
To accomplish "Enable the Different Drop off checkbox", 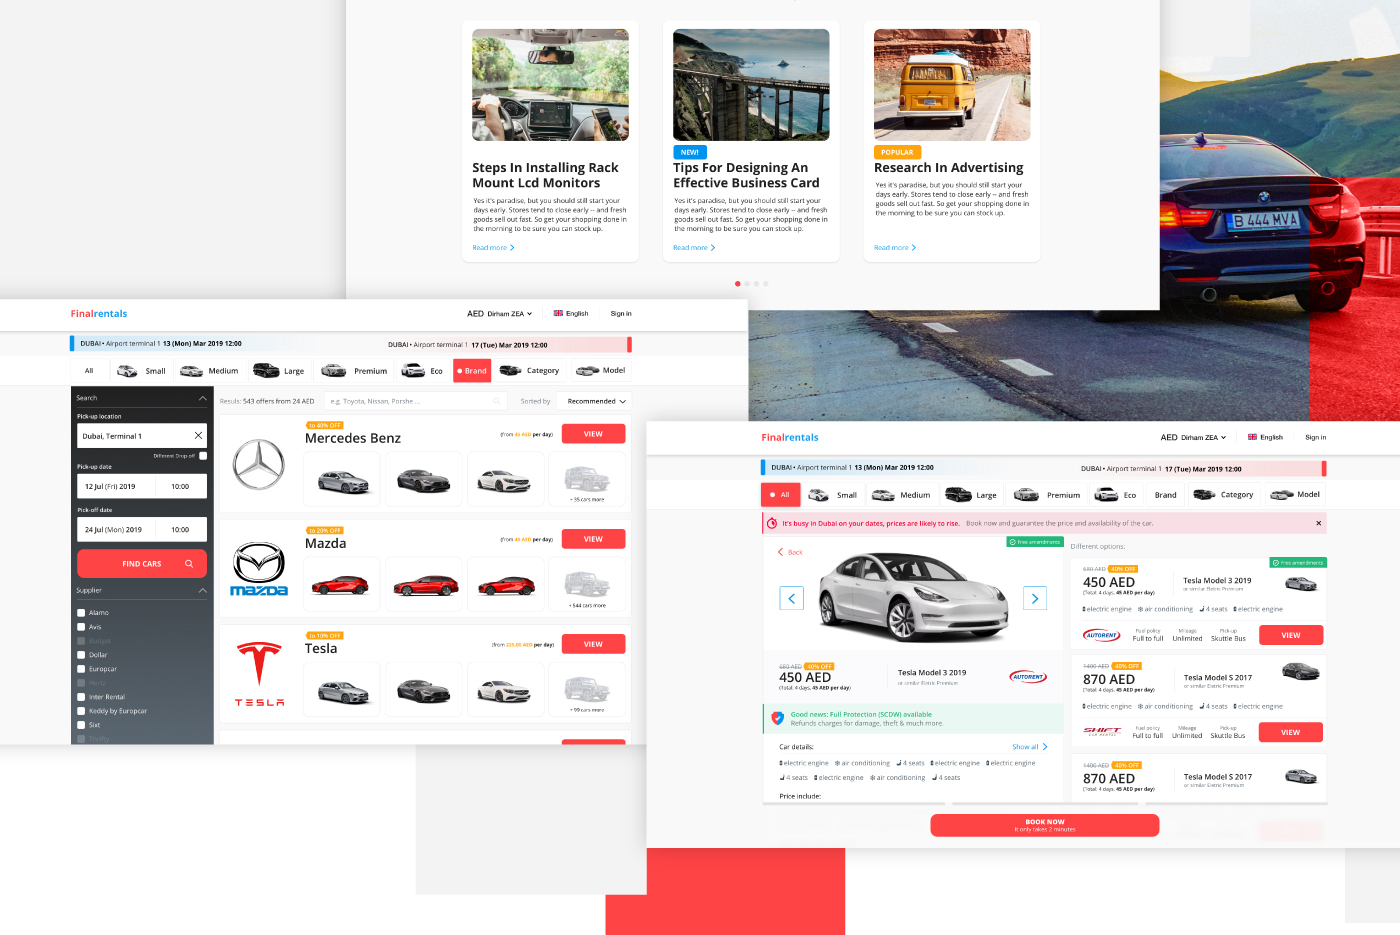I will tap(203, 456).
